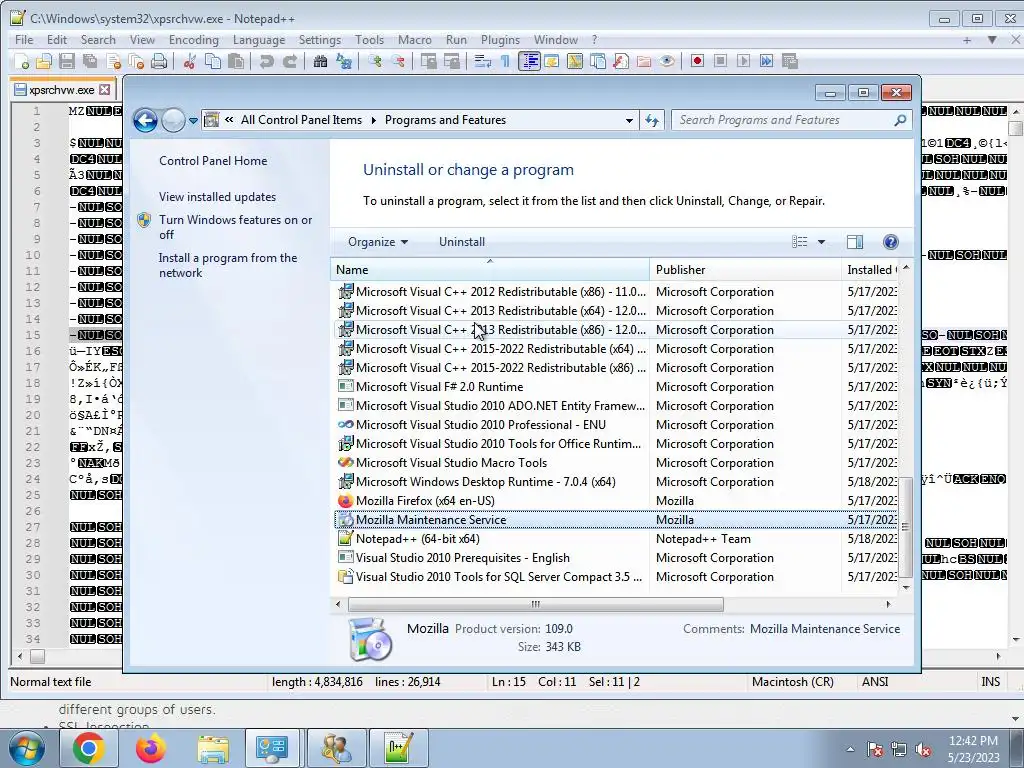Open the File menu in Notepad++
Screen dimensions: 1024x768
pos(24,40)
